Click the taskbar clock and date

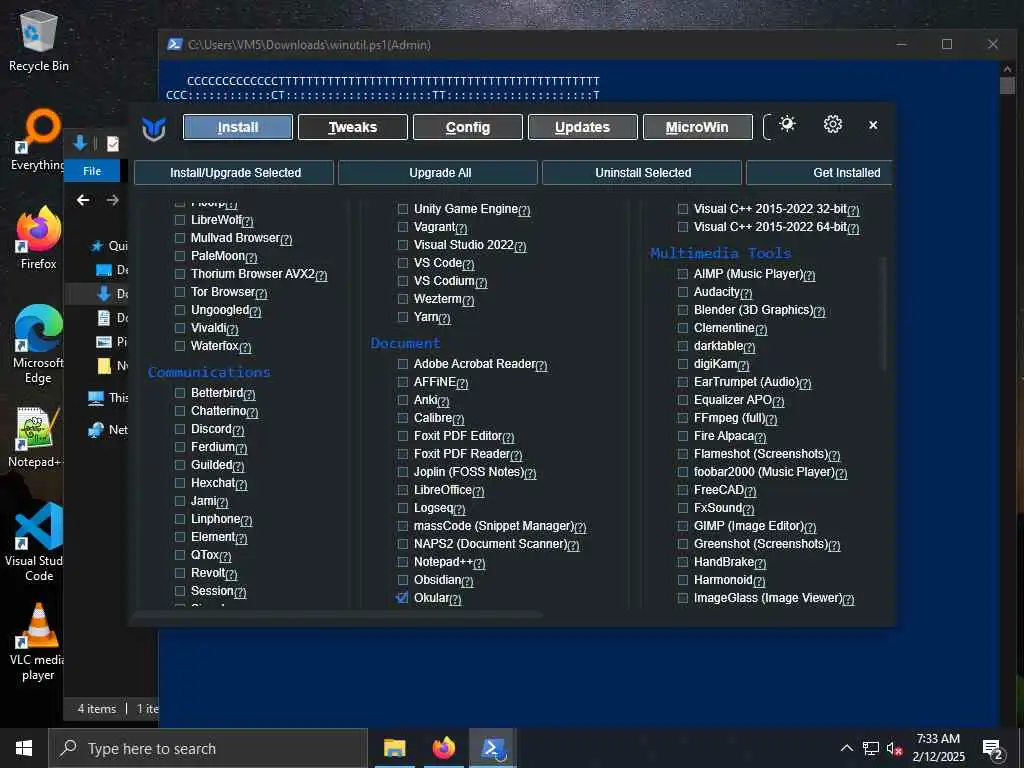click(938, 748)
